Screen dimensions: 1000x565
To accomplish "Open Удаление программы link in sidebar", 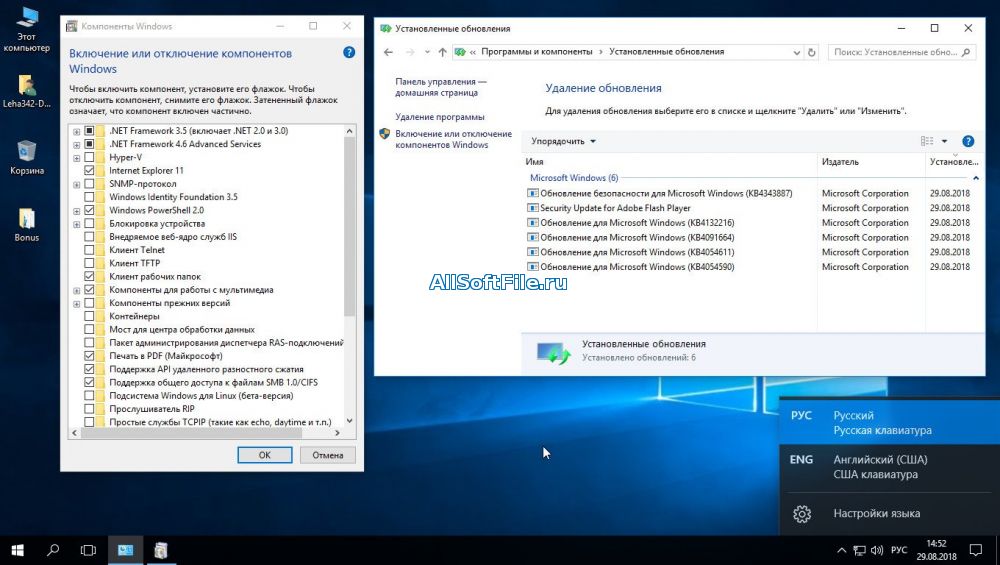I will click(x=439, y=117).
